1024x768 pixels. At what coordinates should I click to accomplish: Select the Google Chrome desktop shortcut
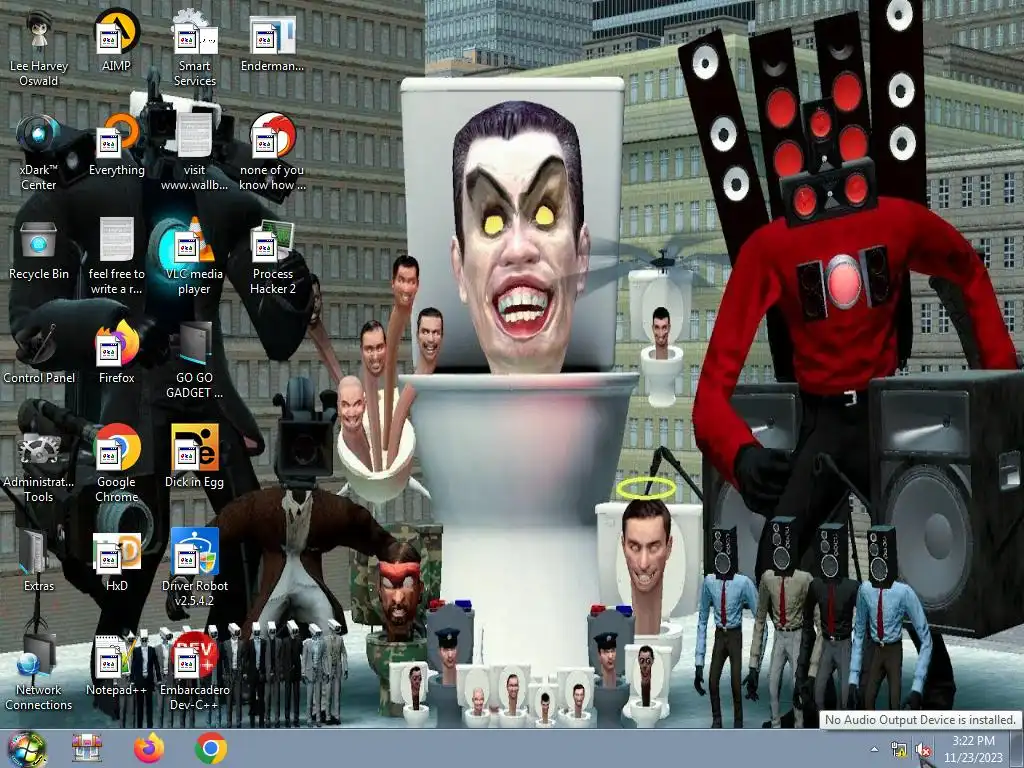(x=116, y=465)
